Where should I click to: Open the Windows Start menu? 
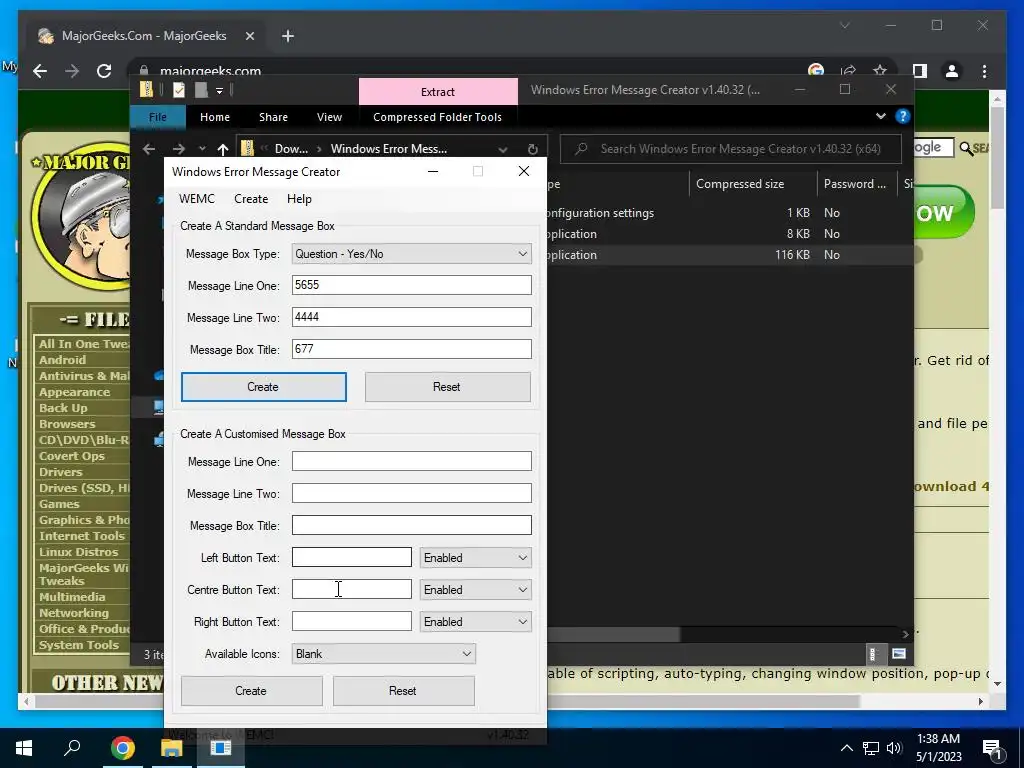pyautogui.click(x=24, y=748)
